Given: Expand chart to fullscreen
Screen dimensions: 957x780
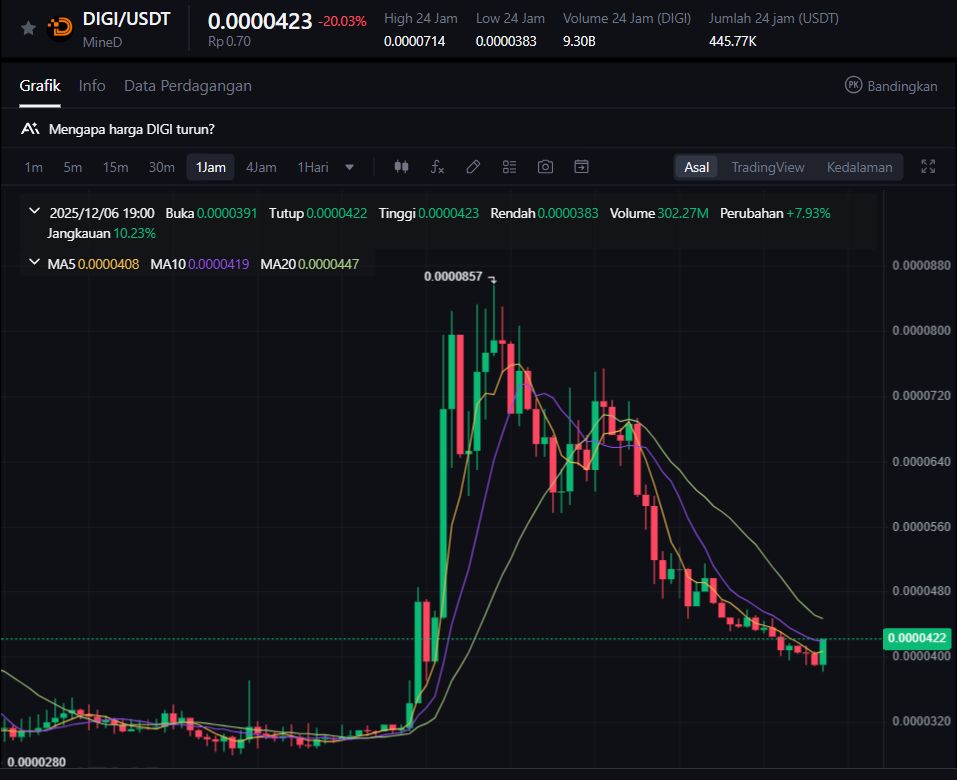Looking at the screenshot, I should pyautogui.click(x=927, y=167).
